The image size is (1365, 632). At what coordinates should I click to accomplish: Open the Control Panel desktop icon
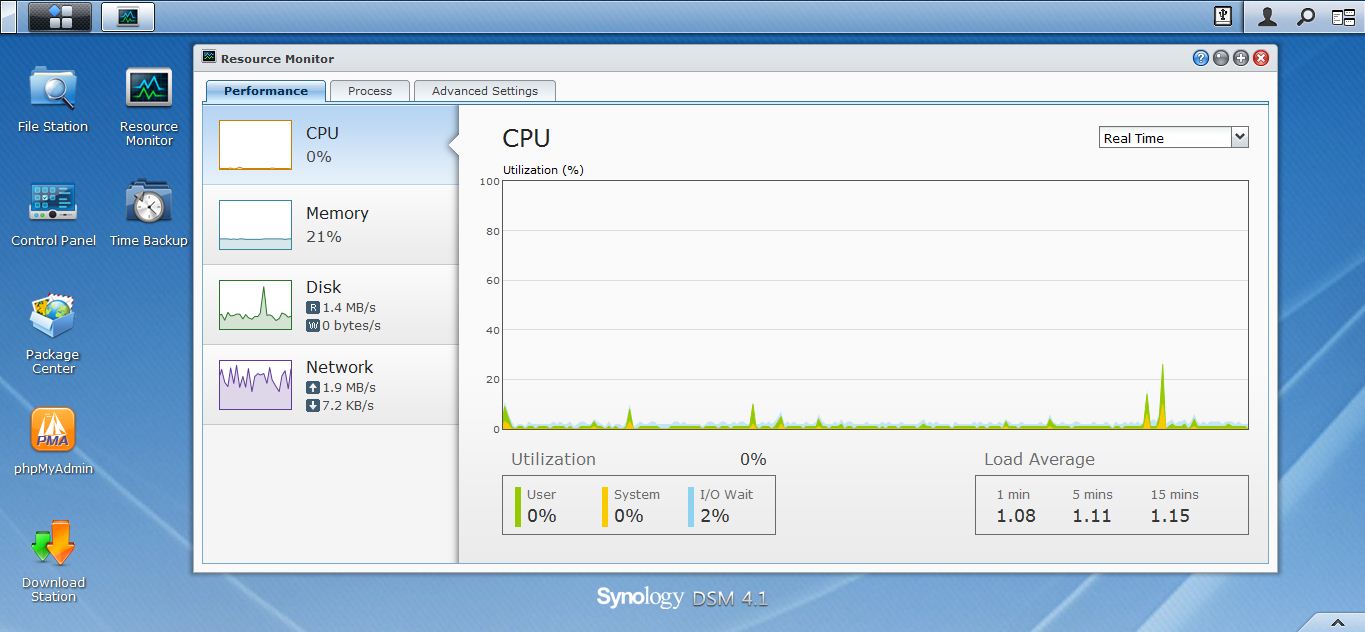coord(53,203)
